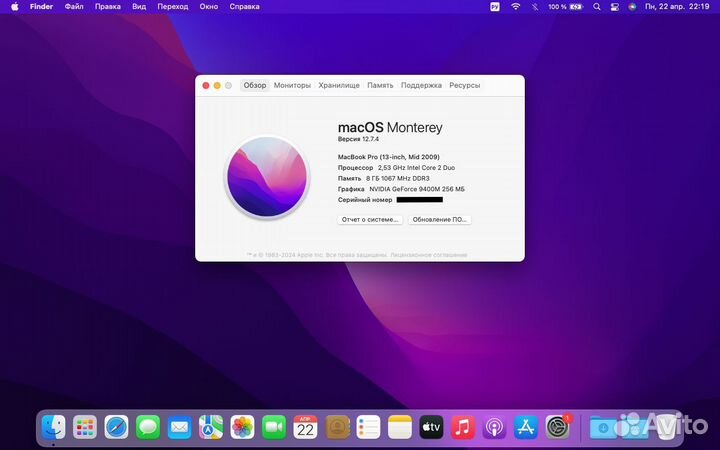Click the 2,53 GHz Intel Core 2 Duo value
720x450 pixels.
(416, 168)
